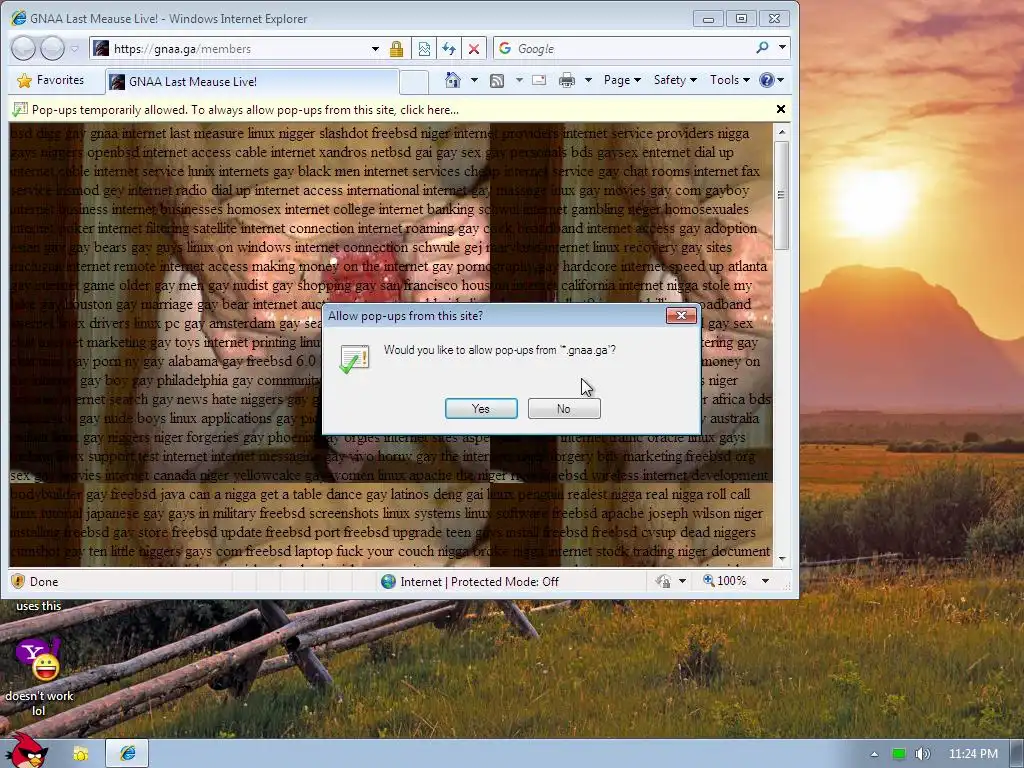Open the zoom level dropdown arrow
Screen dimensions: 1024x768
[765, 581]
